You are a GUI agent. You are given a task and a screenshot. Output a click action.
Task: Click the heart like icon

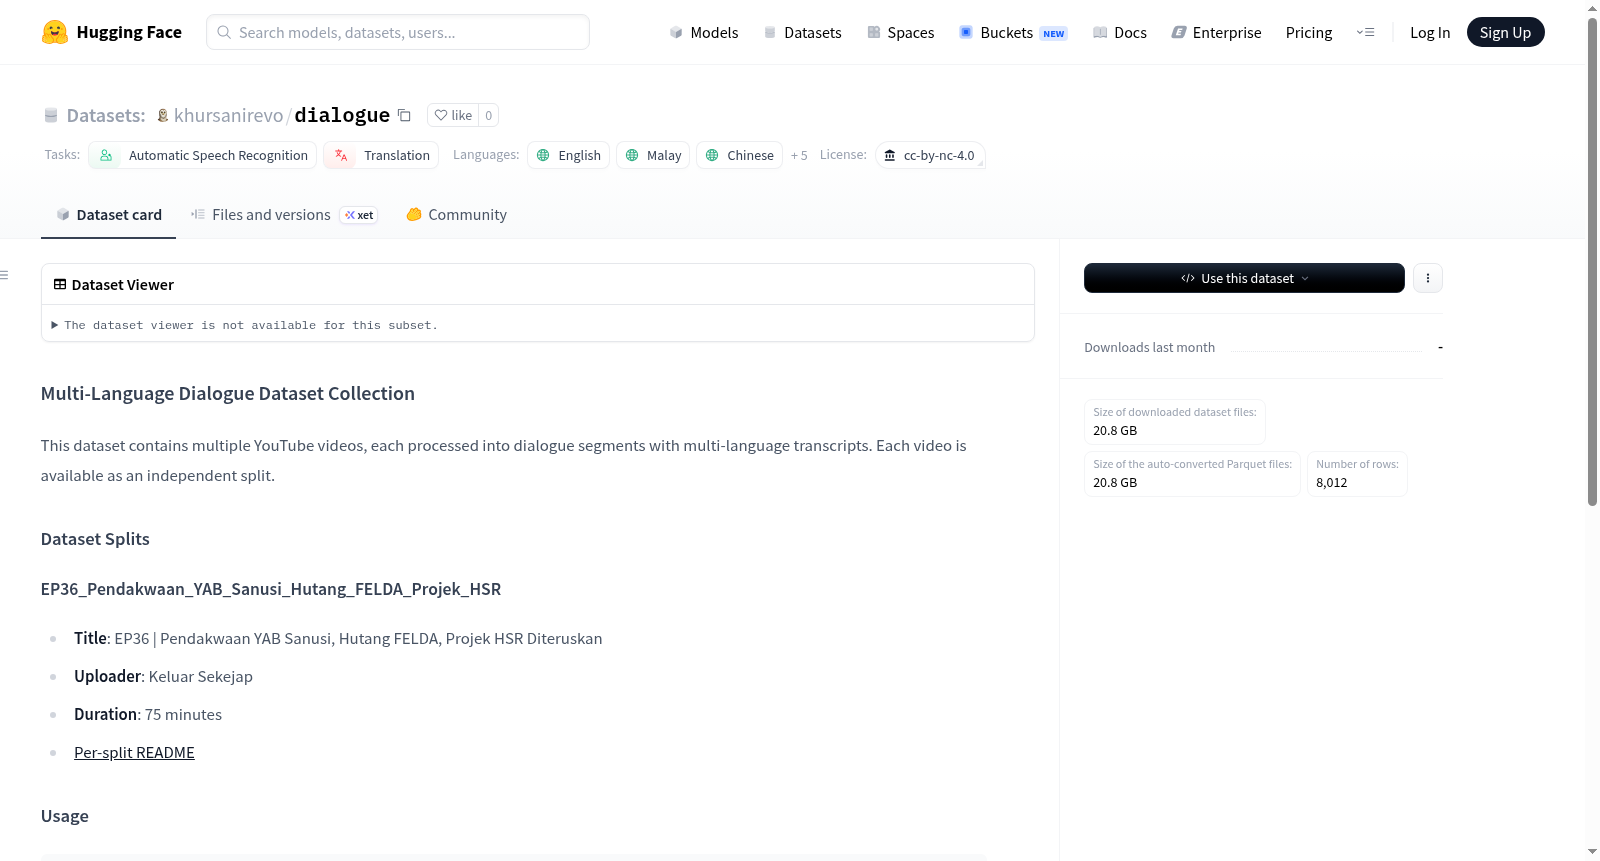point(441,115)
